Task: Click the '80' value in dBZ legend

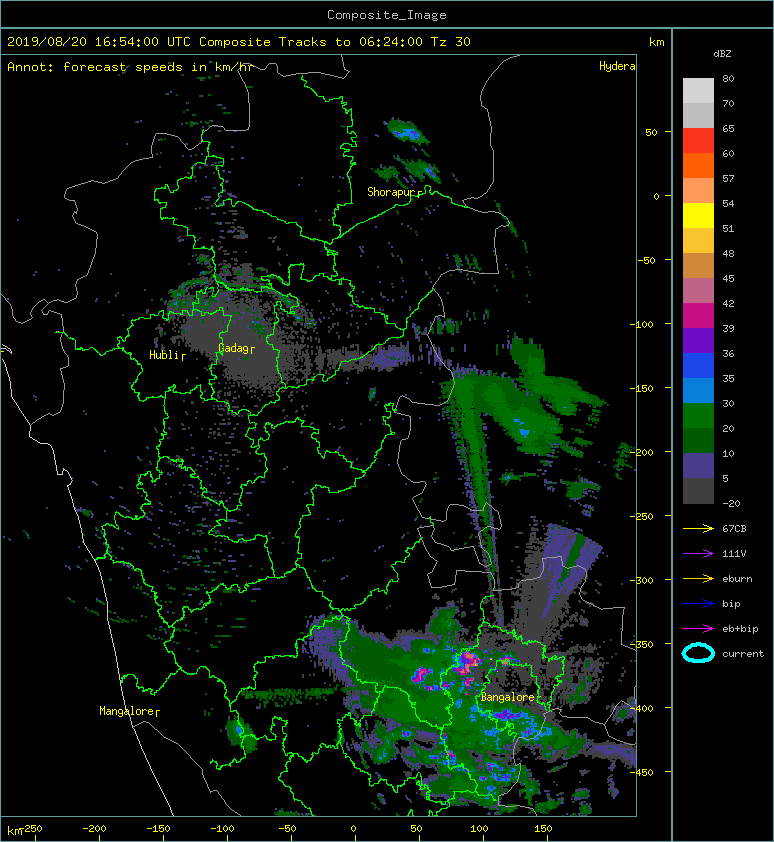Action: 728,78
